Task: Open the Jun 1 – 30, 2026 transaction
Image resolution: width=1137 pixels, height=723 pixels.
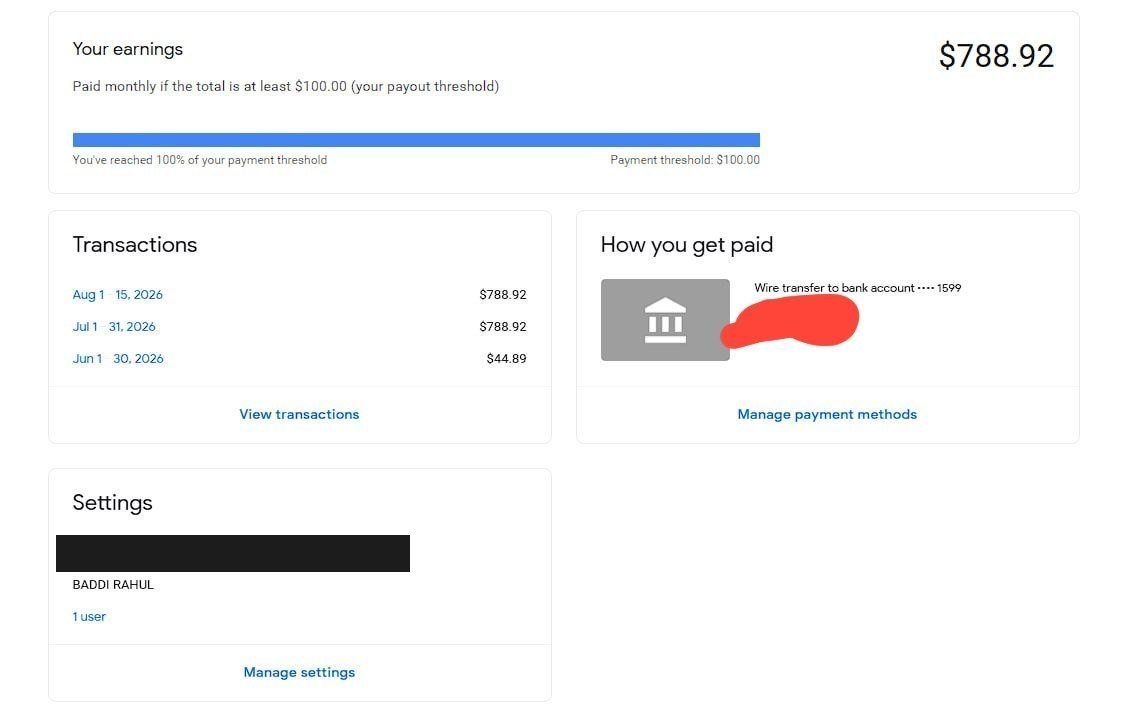Action: 118,358
